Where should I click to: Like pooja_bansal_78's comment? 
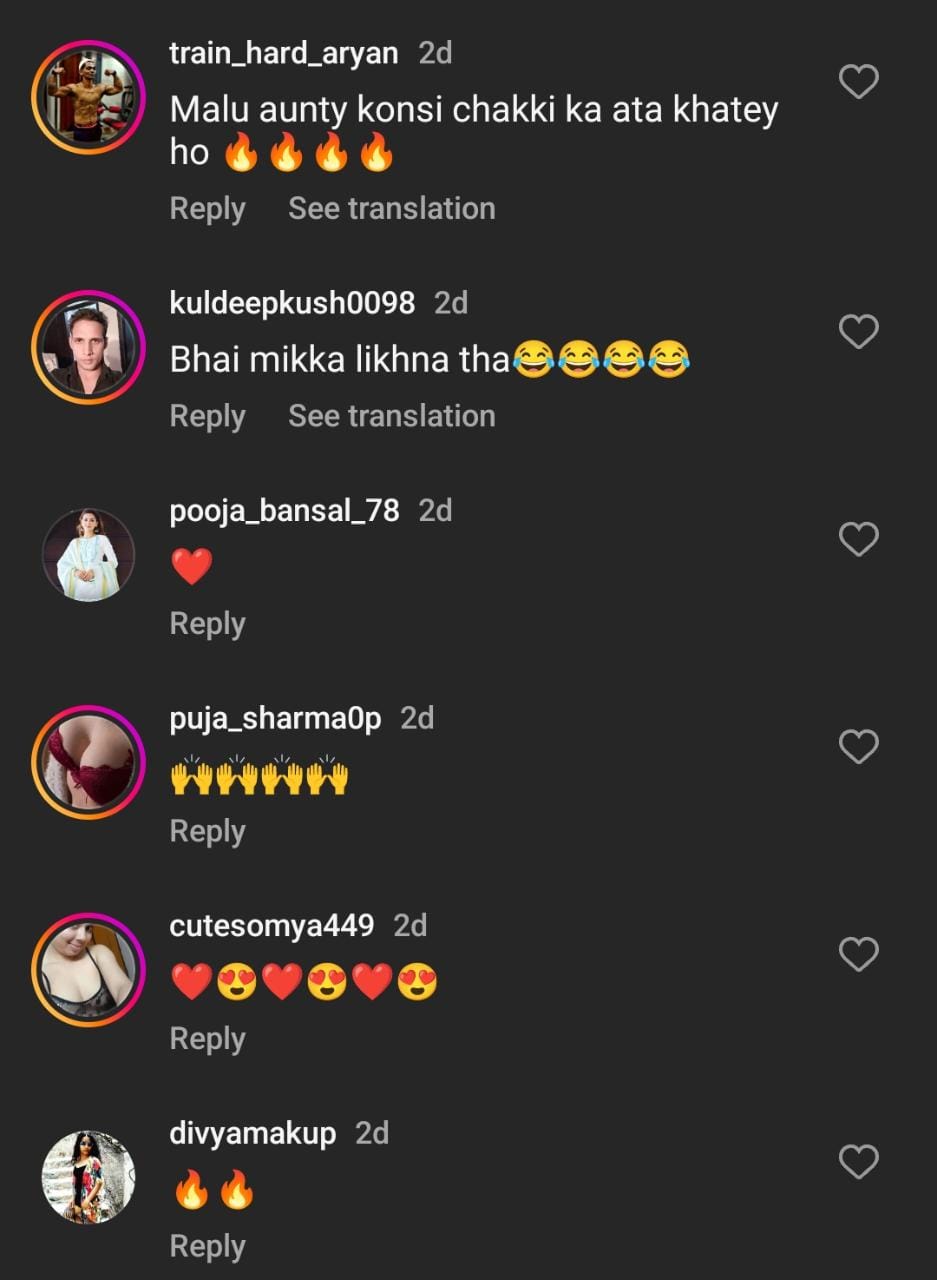tap(858, 540)
